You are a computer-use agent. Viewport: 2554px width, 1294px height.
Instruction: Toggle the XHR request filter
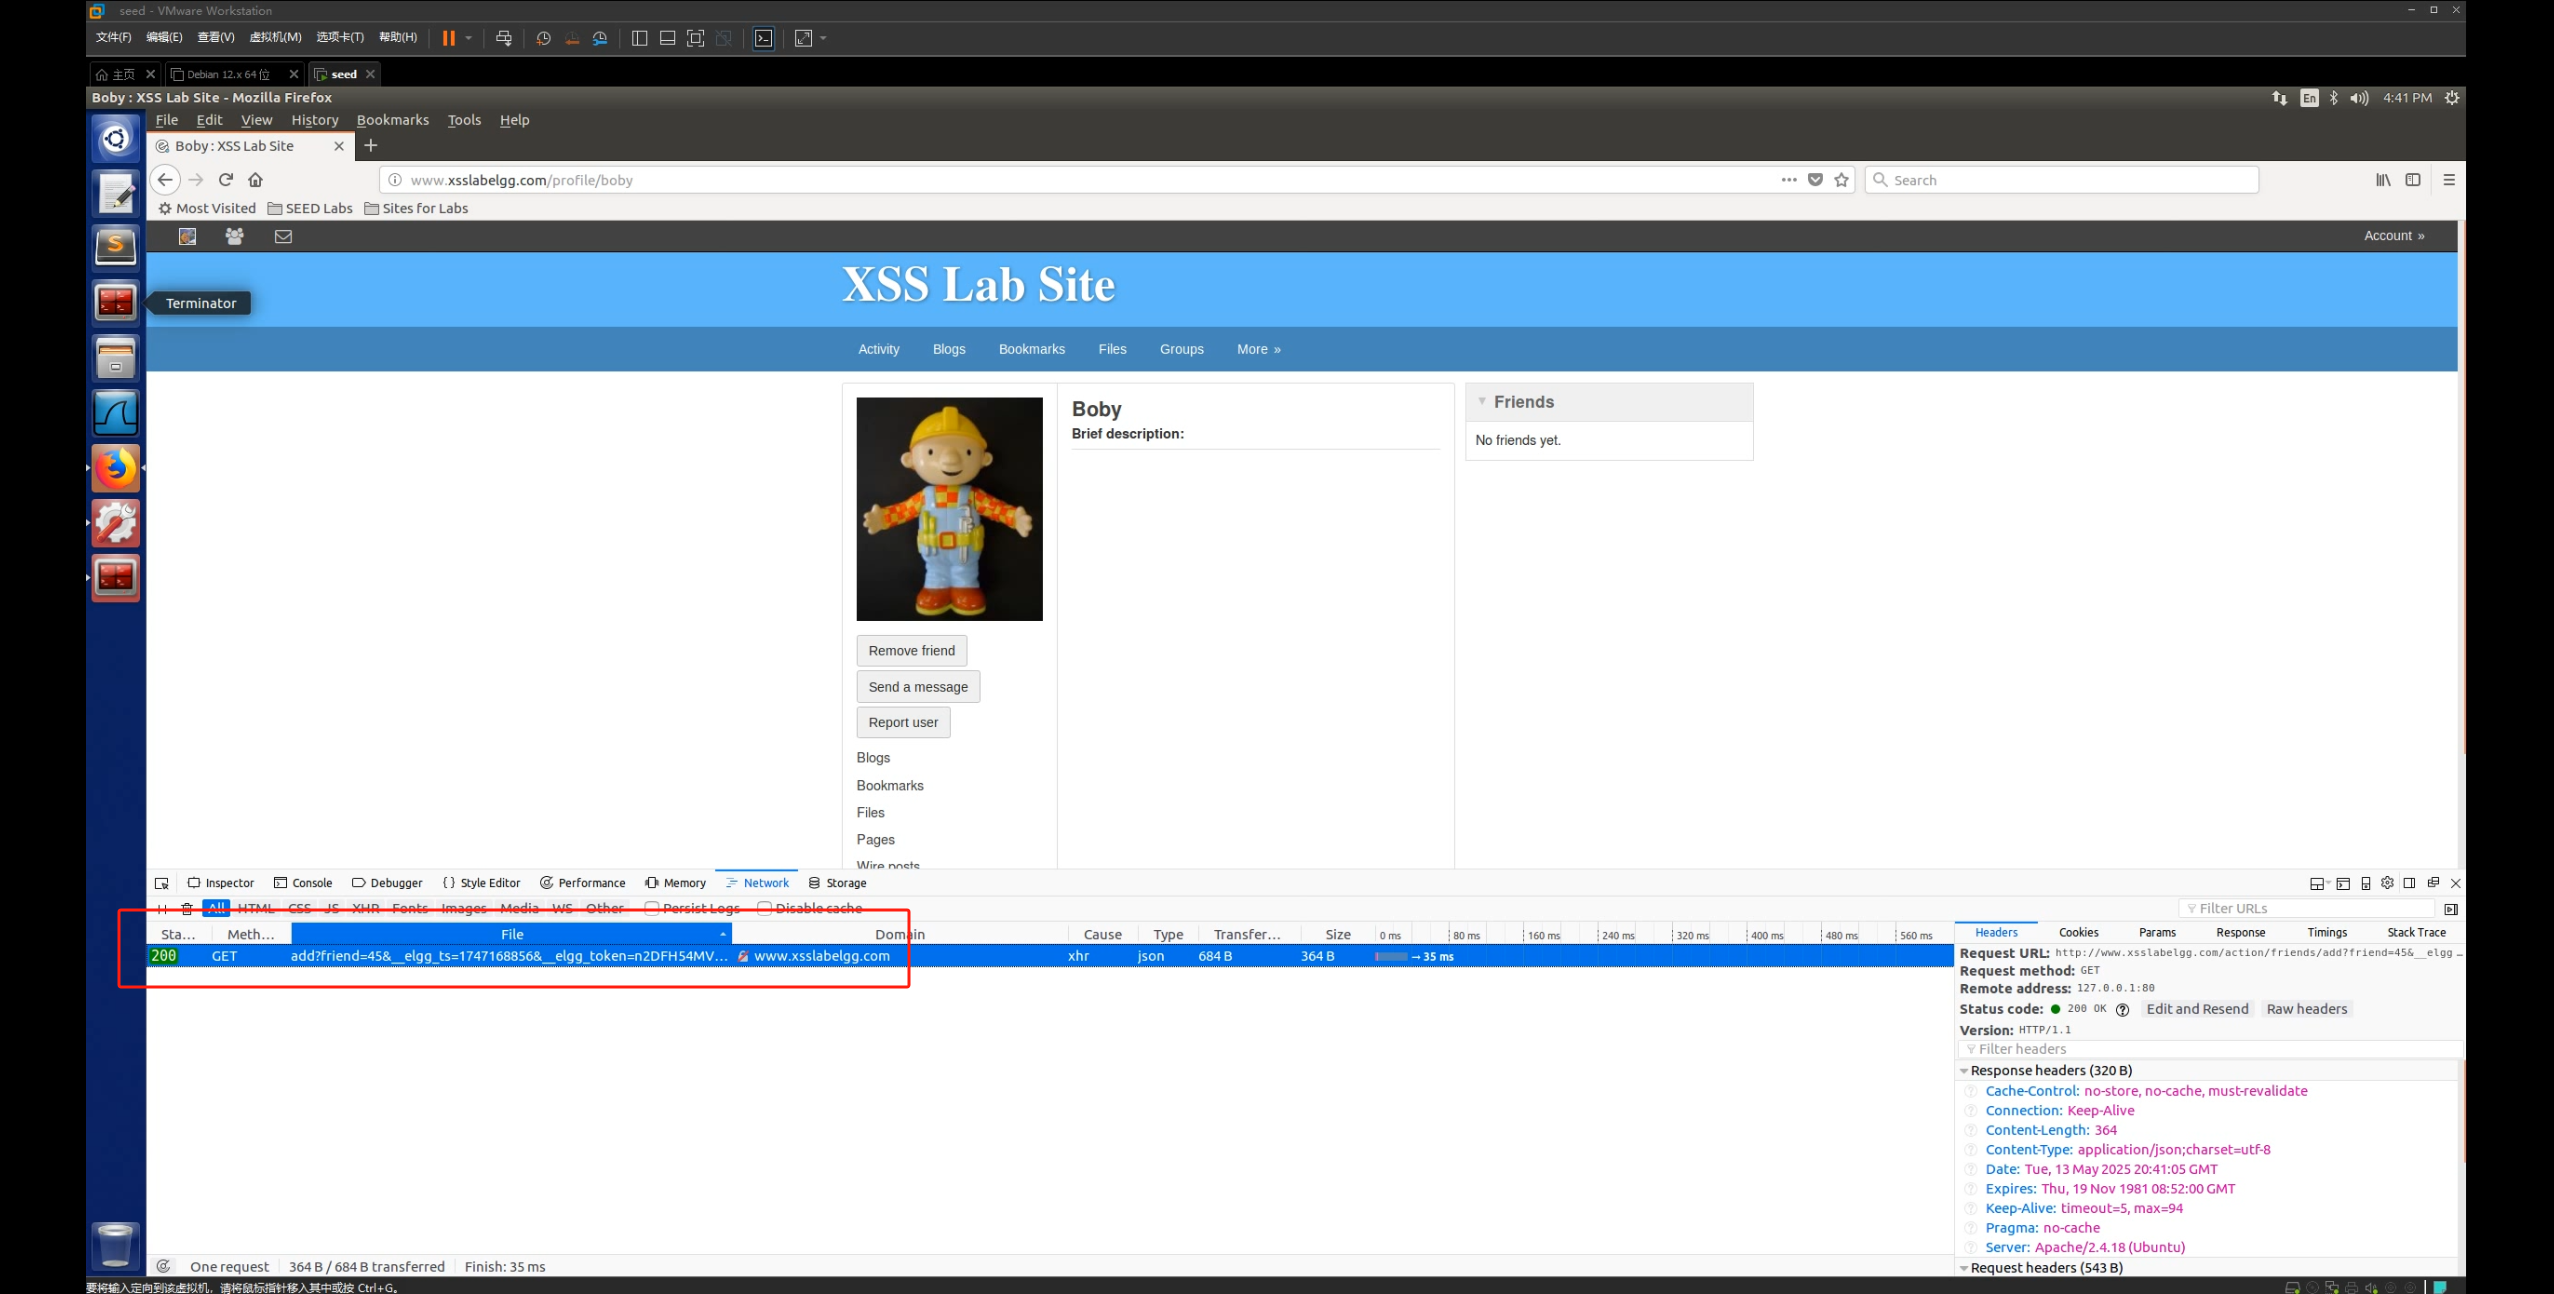click(x=365, y=908)
